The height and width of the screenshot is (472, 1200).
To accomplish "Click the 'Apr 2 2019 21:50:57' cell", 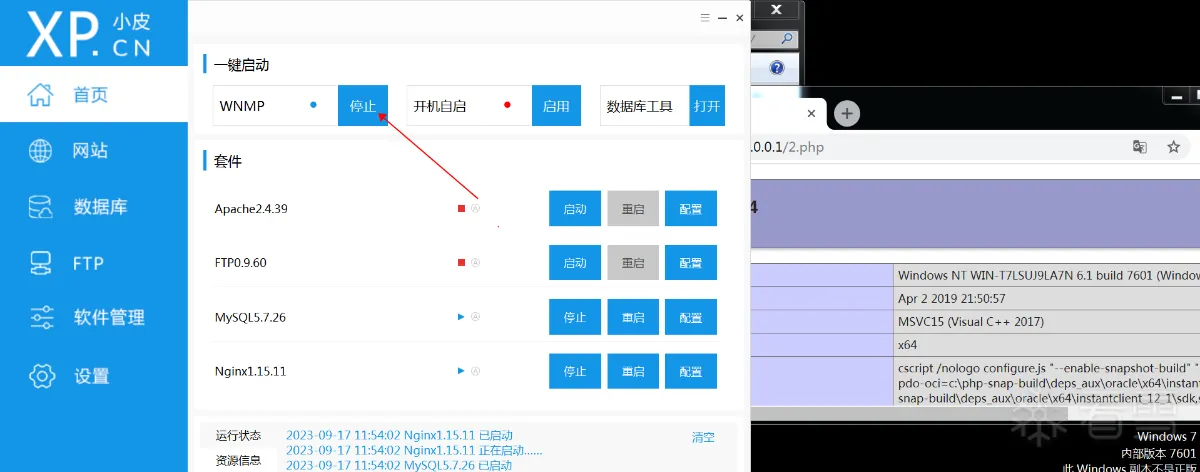I will [1046, 298].
